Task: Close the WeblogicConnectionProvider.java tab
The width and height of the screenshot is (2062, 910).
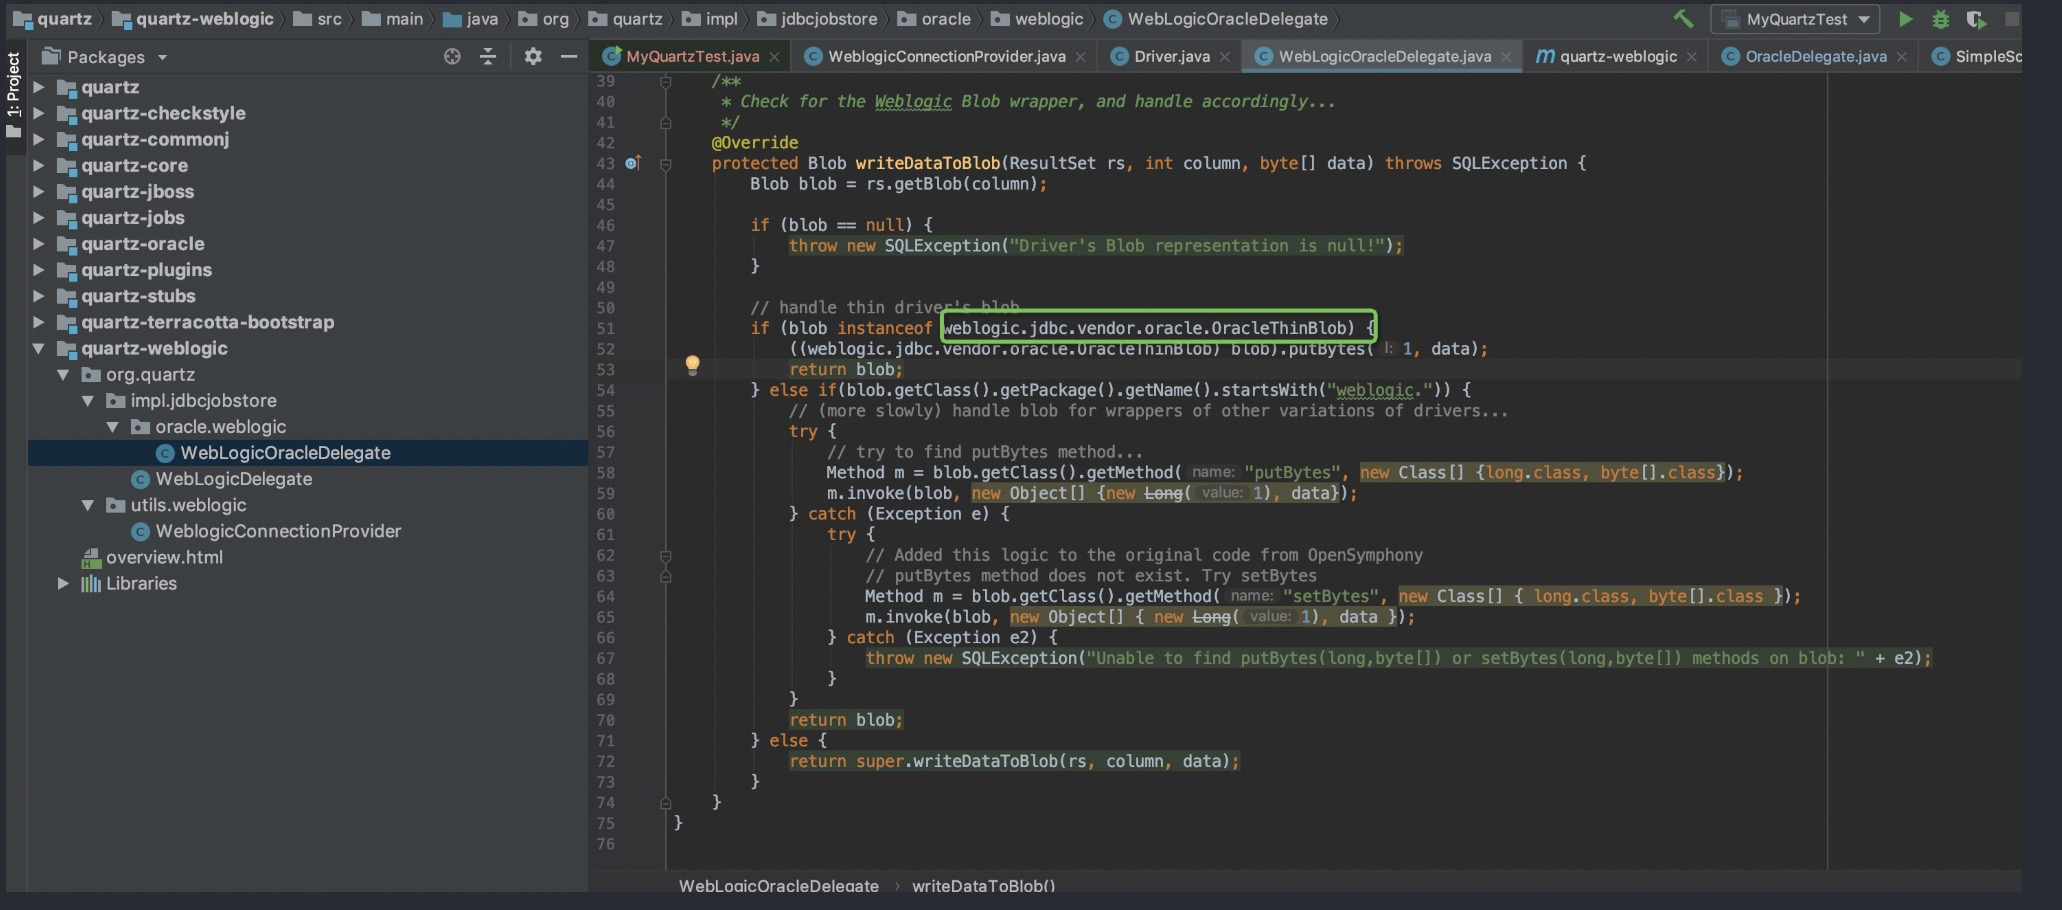Action: pos(1080,57)
